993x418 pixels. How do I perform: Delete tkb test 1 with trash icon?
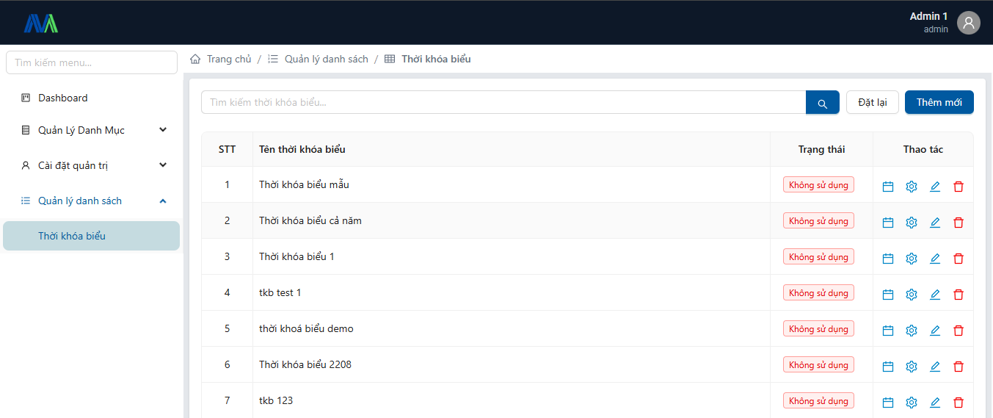[x=958, y=294]
